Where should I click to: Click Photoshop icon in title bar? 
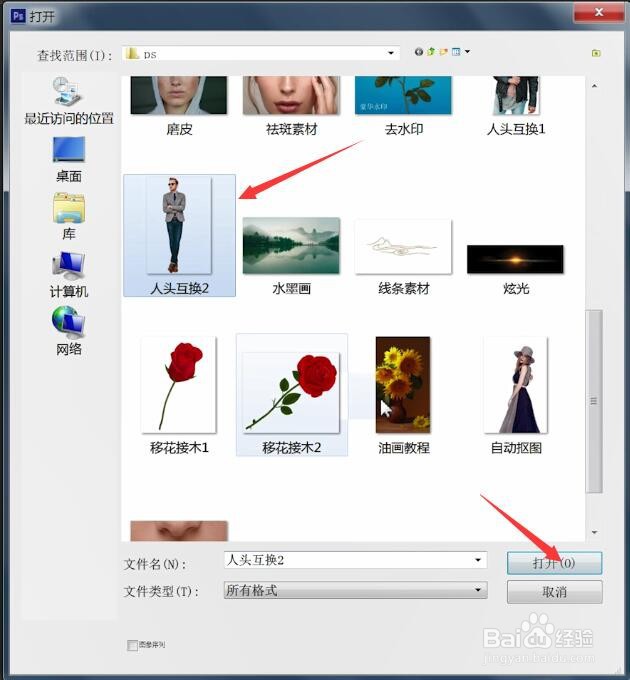click(18, 16)
